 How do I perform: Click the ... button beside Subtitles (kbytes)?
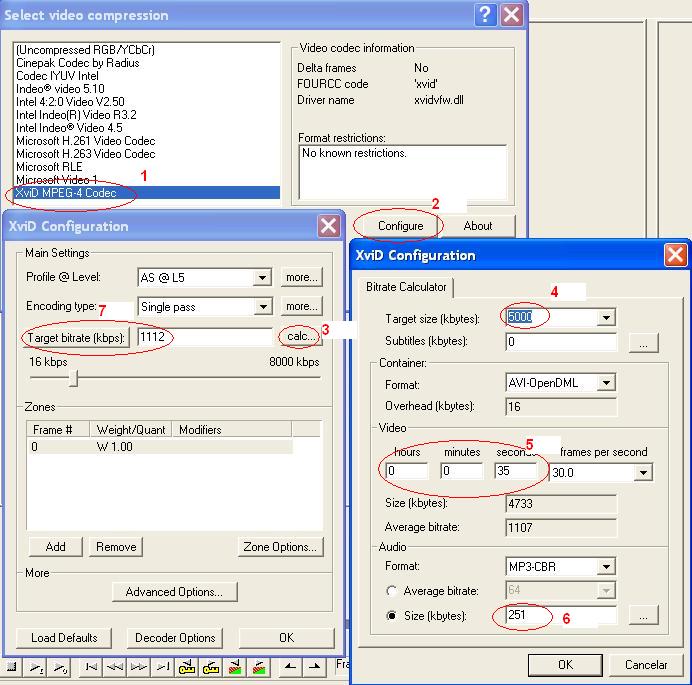coord(643,342)
